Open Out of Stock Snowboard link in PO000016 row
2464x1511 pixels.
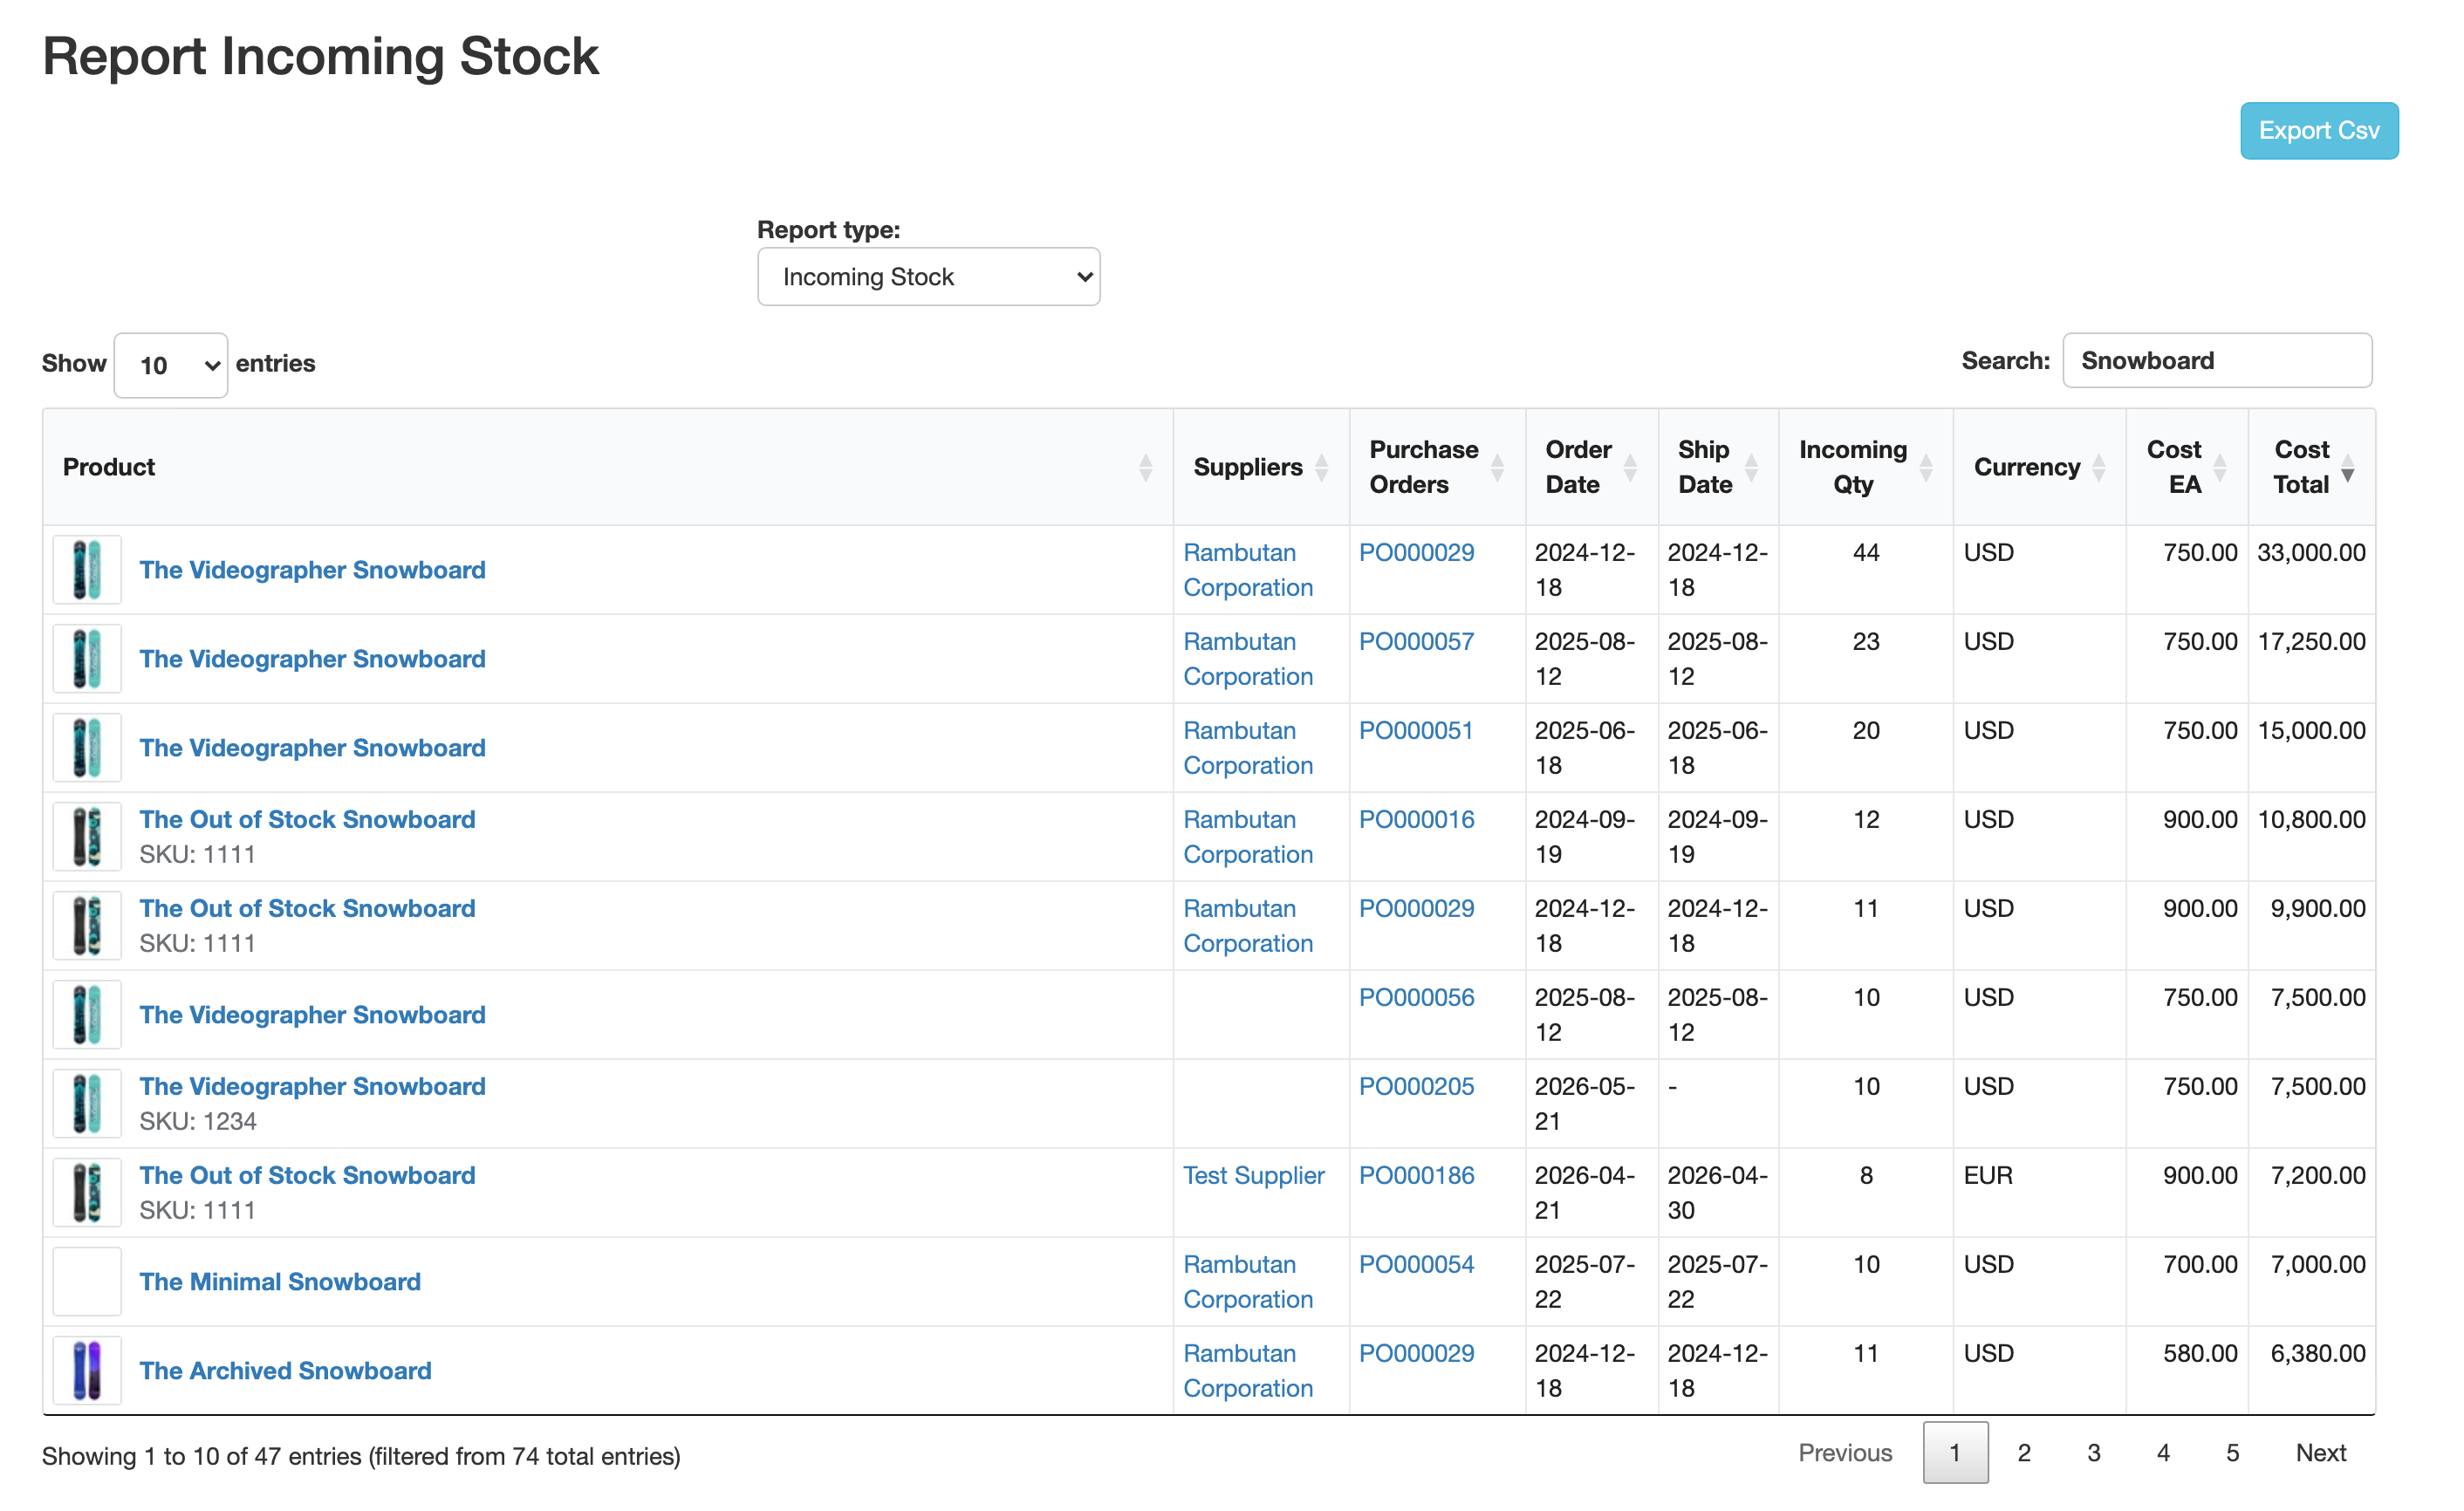pos(307,820)
